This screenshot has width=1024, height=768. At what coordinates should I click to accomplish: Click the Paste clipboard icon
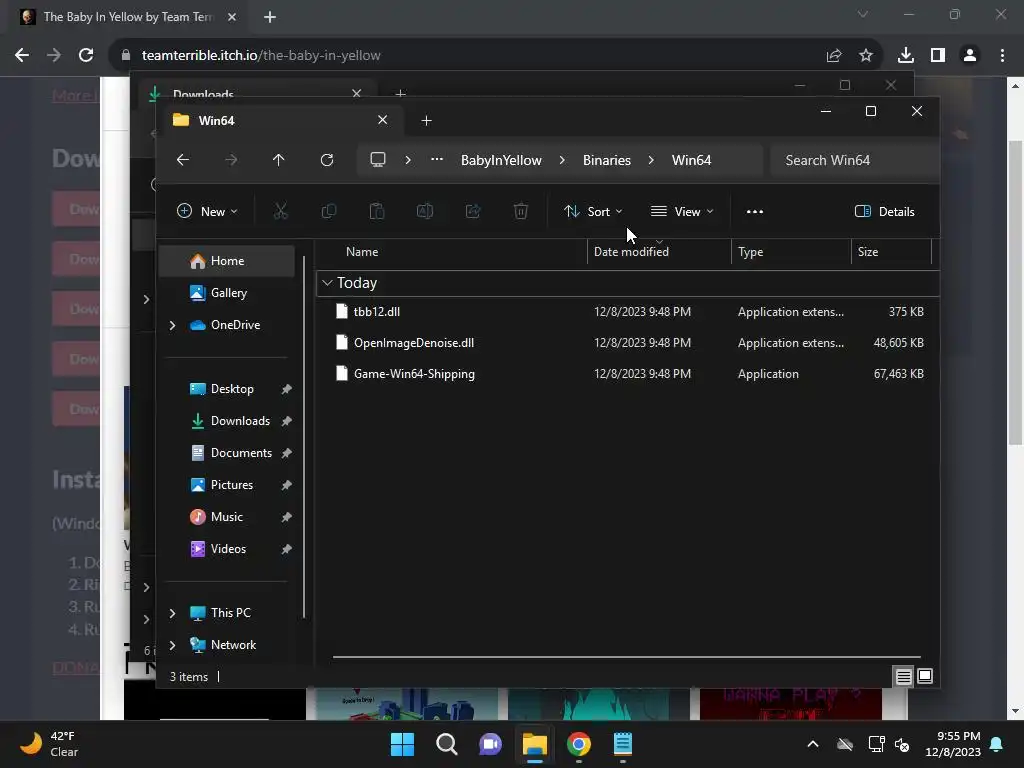click(x=377, y=211)
